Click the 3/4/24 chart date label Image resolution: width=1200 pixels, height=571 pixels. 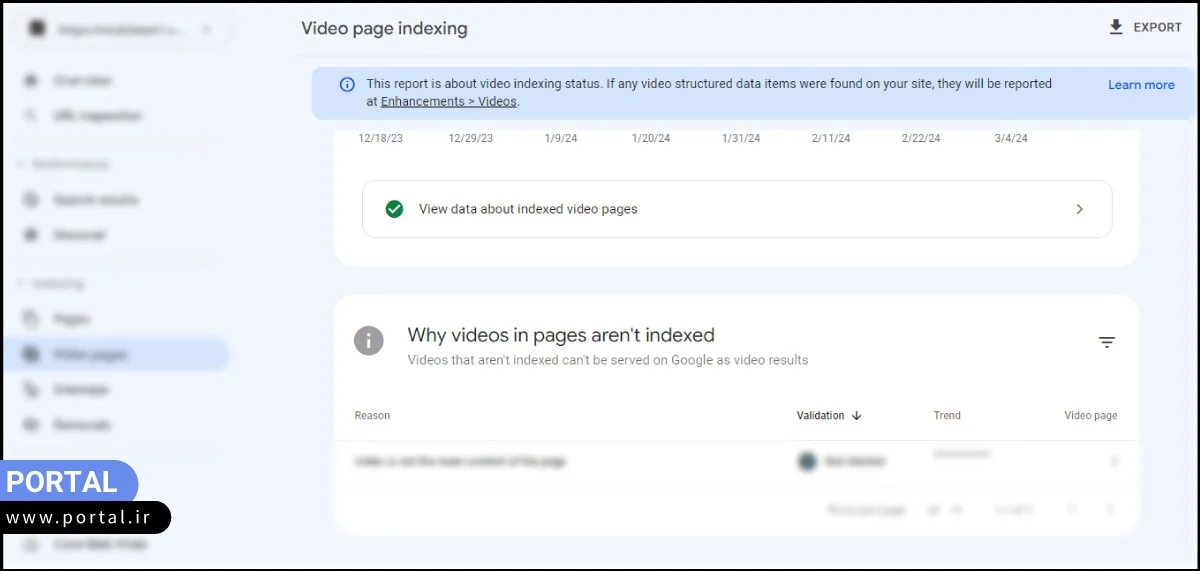[1011, 138]
